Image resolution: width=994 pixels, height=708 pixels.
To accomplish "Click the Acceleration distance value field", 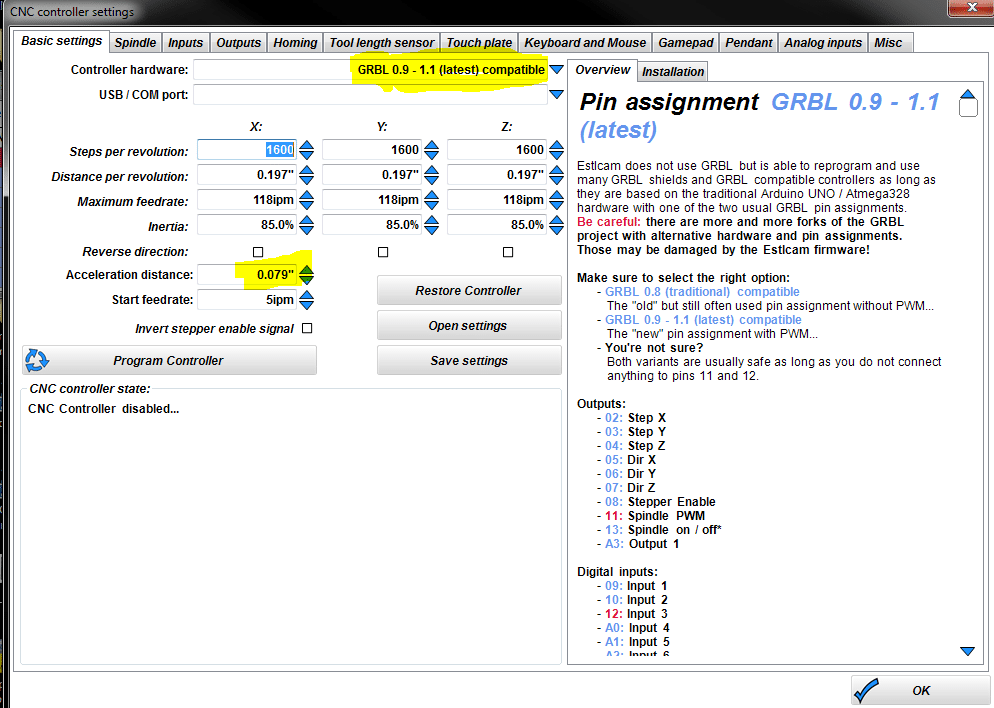I will [247, 274].
